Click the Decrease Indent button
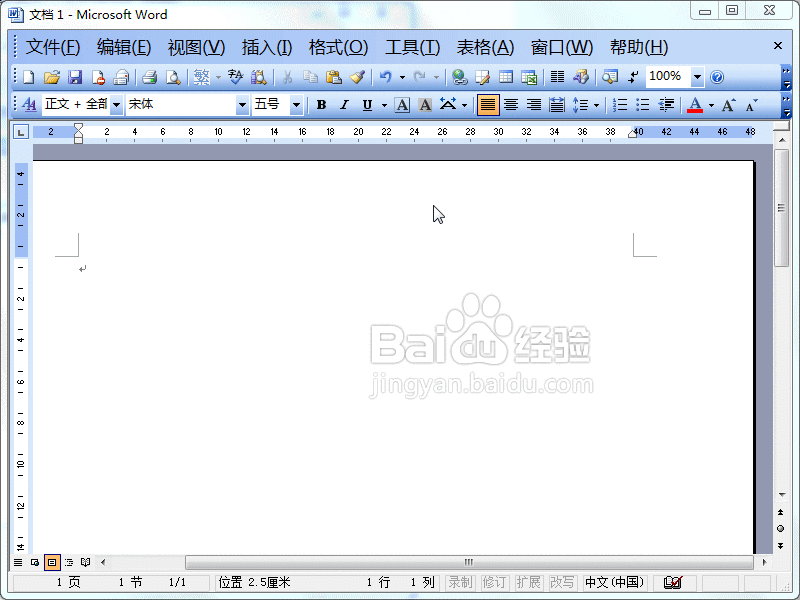Viewport: 800px width, 600px height. [666, 105]
